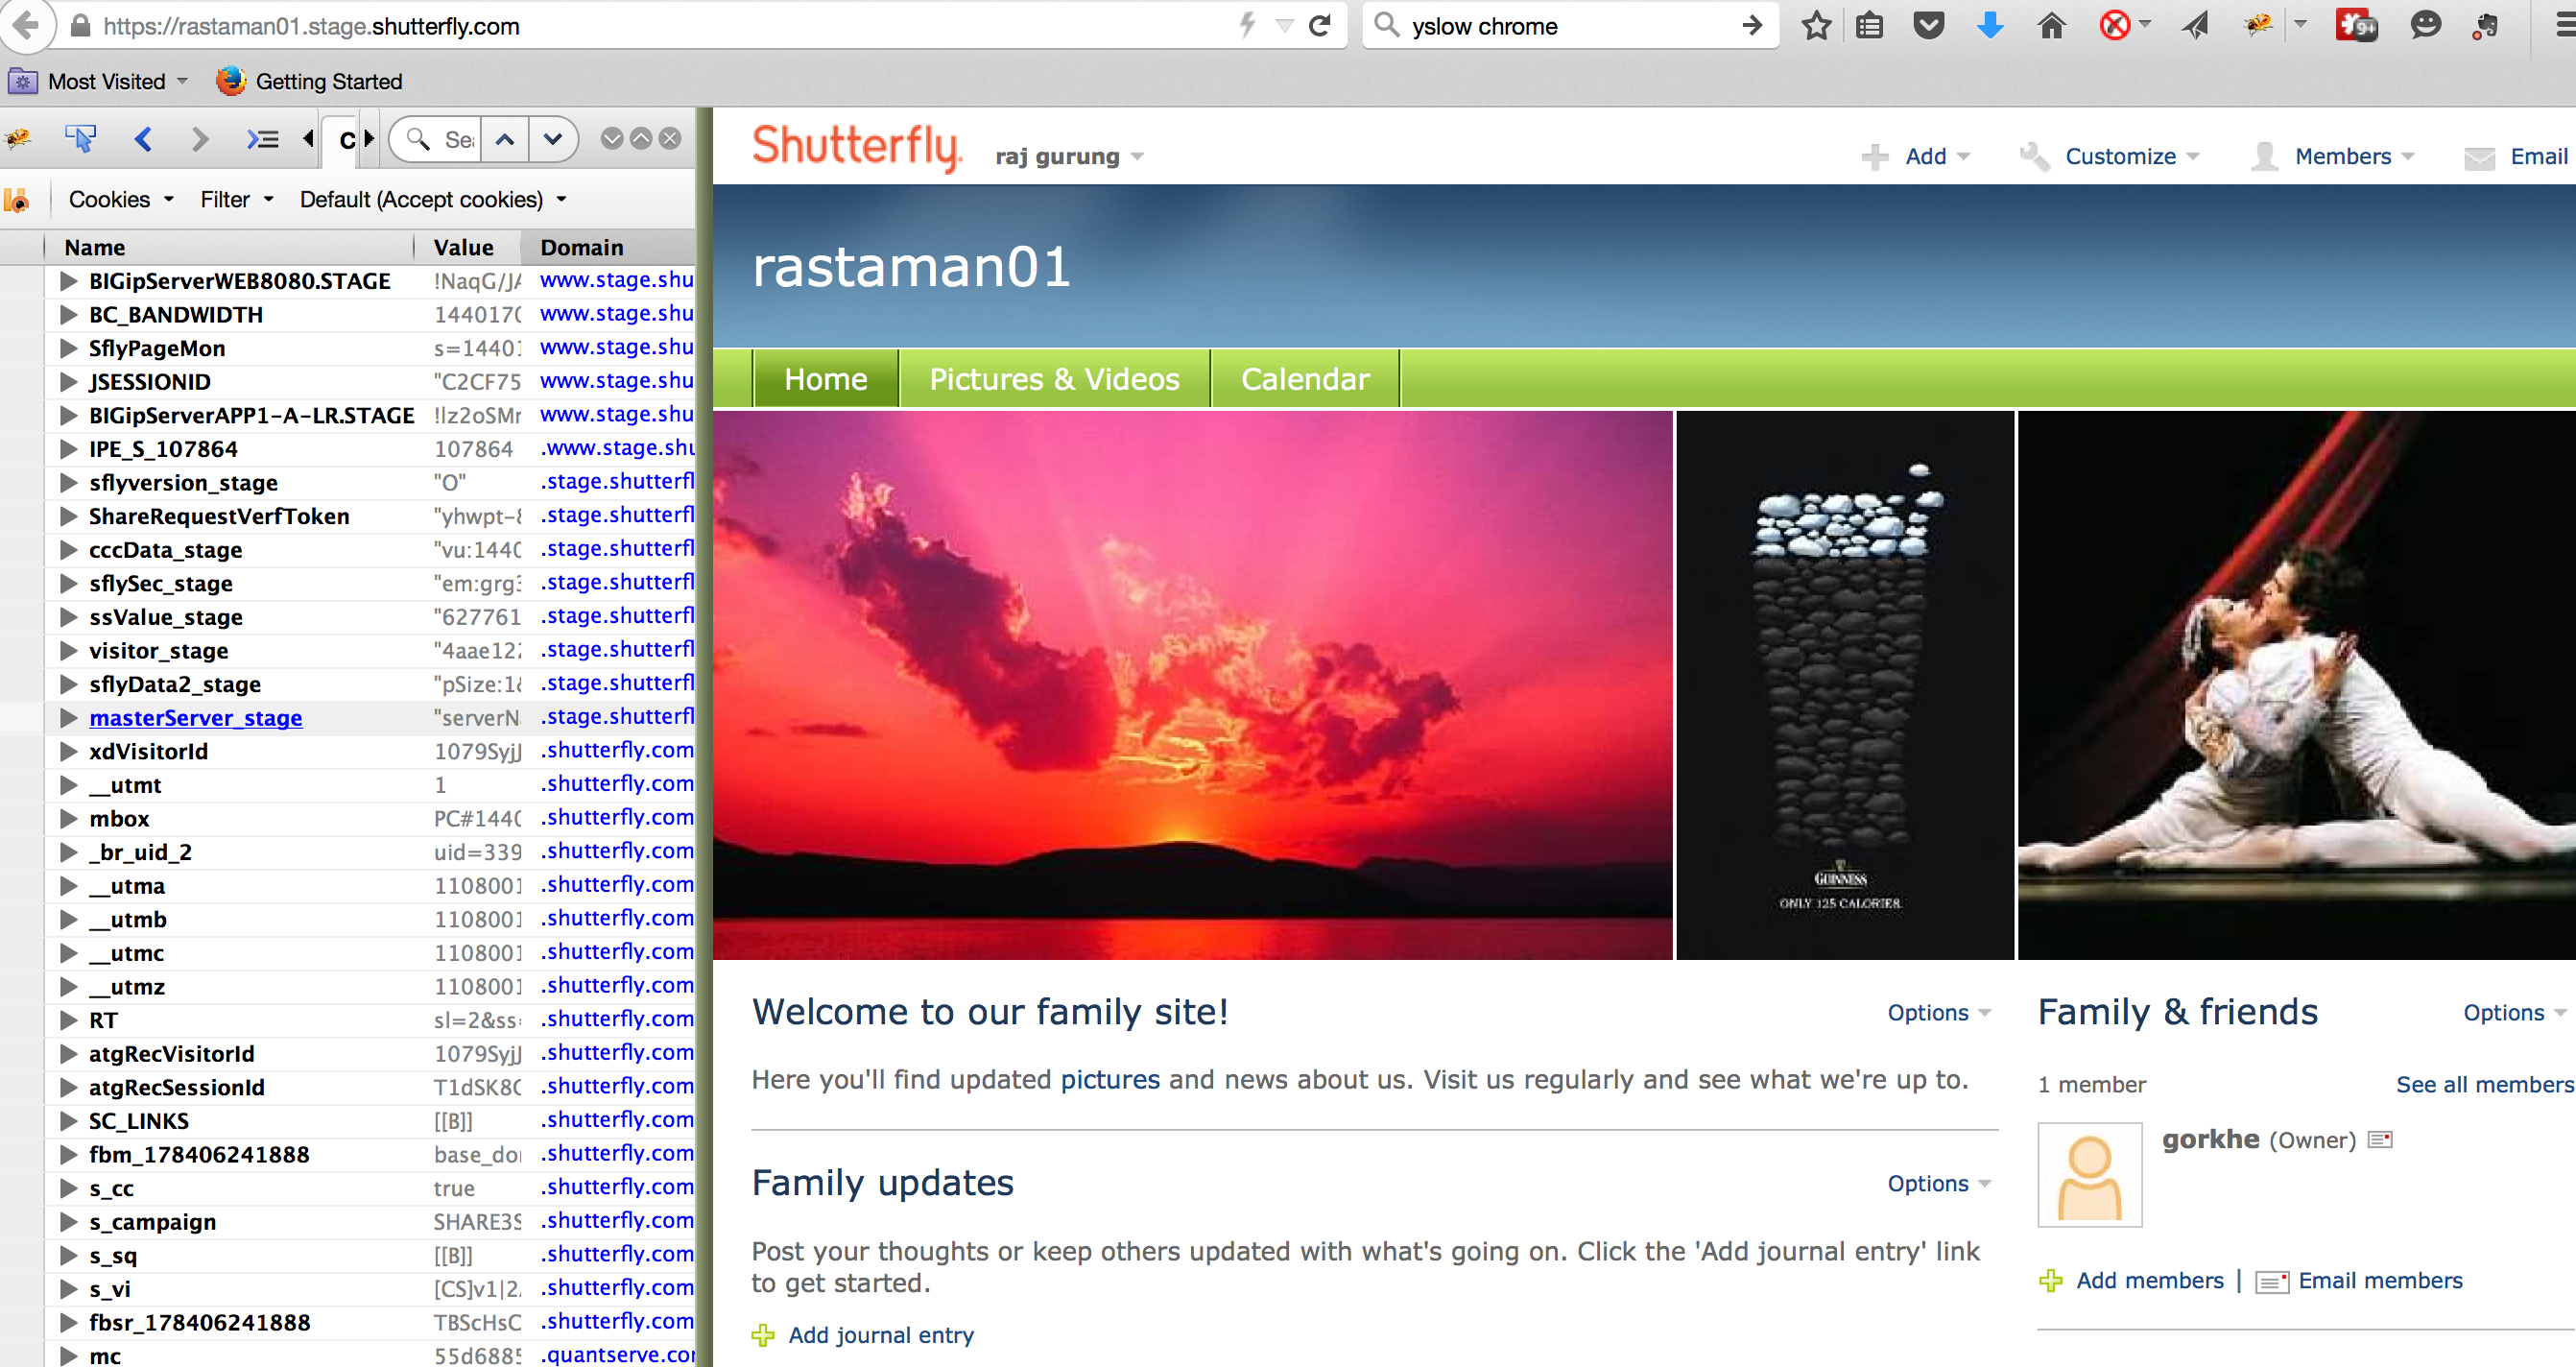Viewport: 2576px width, 1367px height.
Task: Open downloads with the blue arrow icon
Action: (1989, 26)
